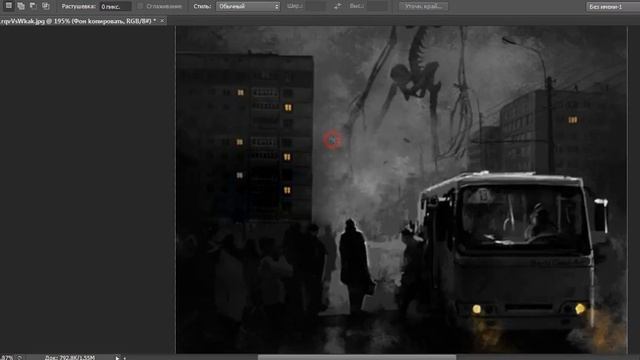
Task: Click the document size readout in status bar
Action: coord(70,358)
